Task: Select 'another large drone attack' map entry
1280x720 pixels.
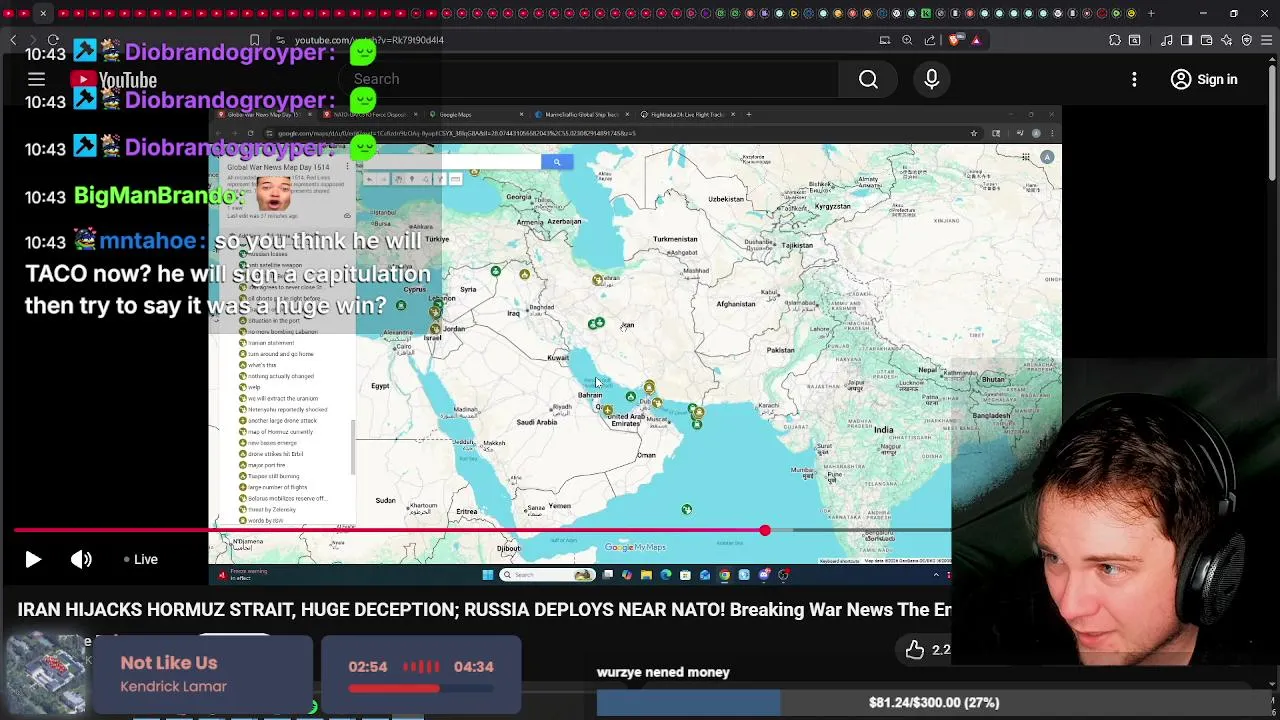Action: [x=283, y=420]
